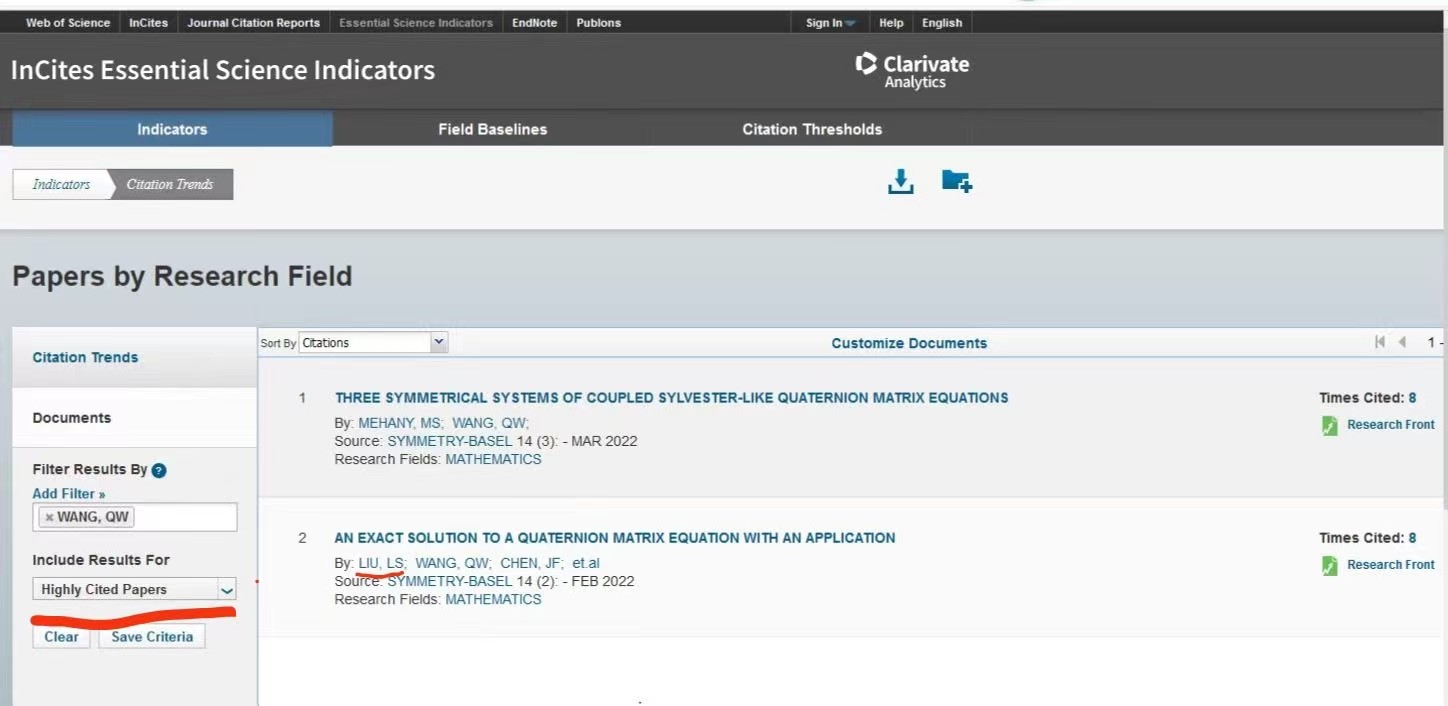Switch to the Field Baselines tab
1448x706 pixels.
pos(492,129)
